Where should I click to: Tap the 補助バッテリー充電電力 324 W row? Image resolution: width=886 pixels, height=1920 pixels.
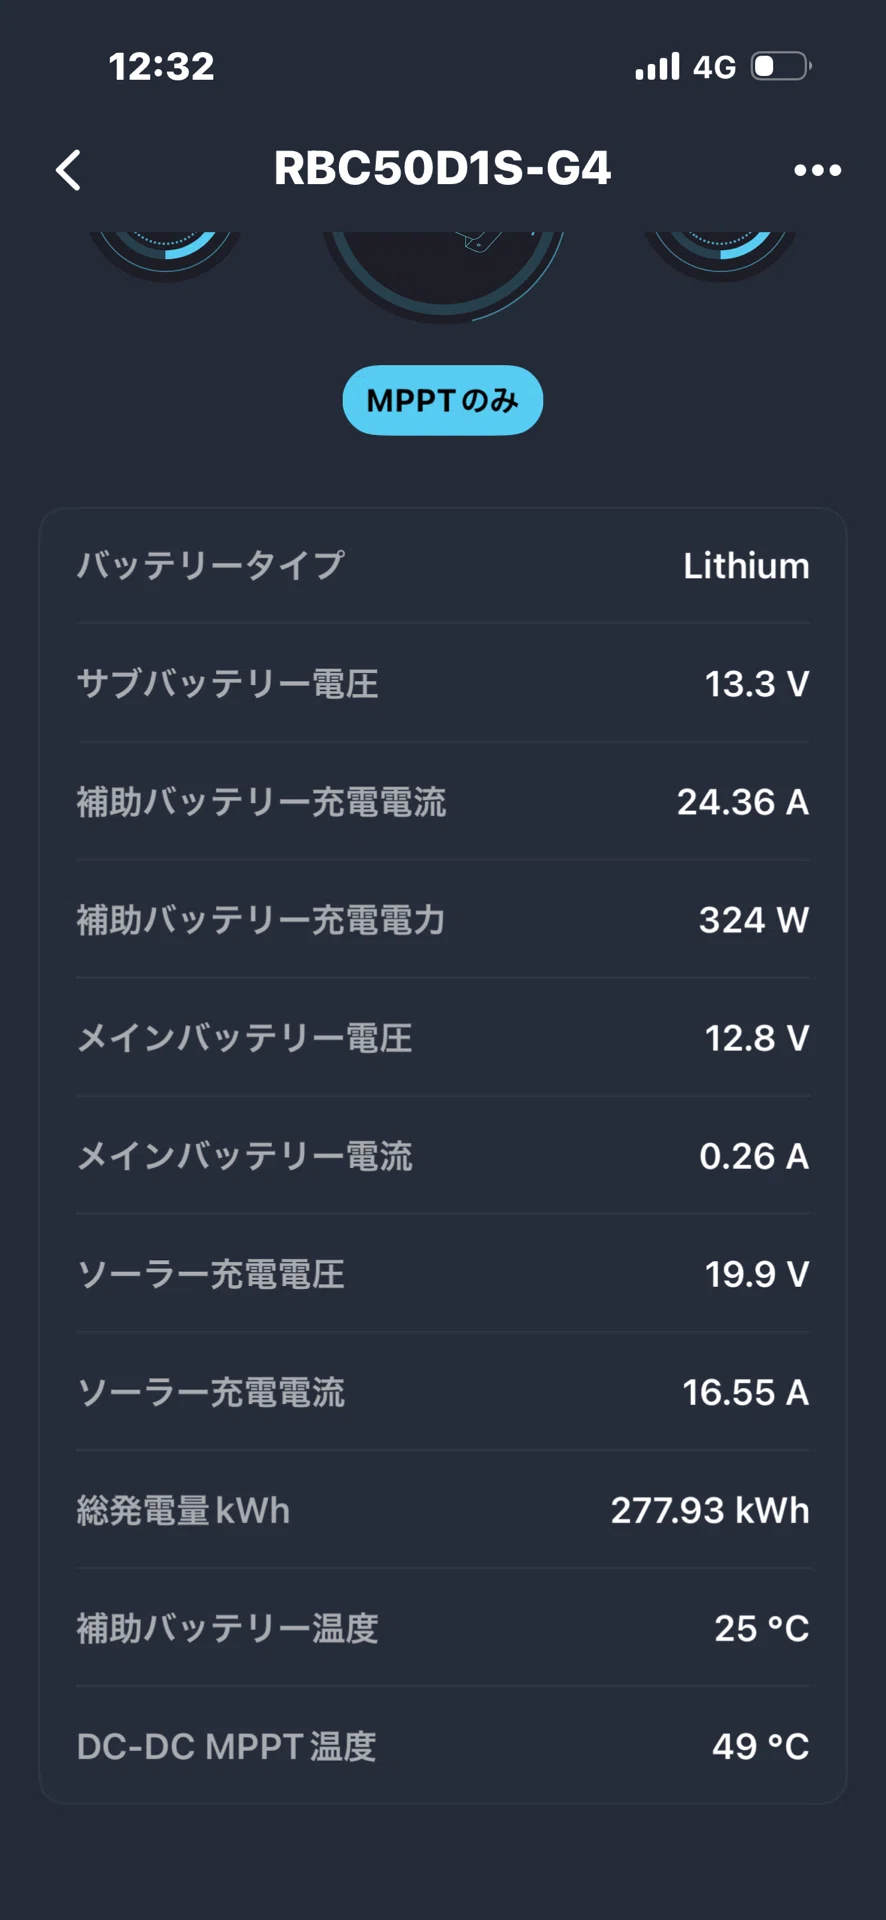click(x=443, y=920)
